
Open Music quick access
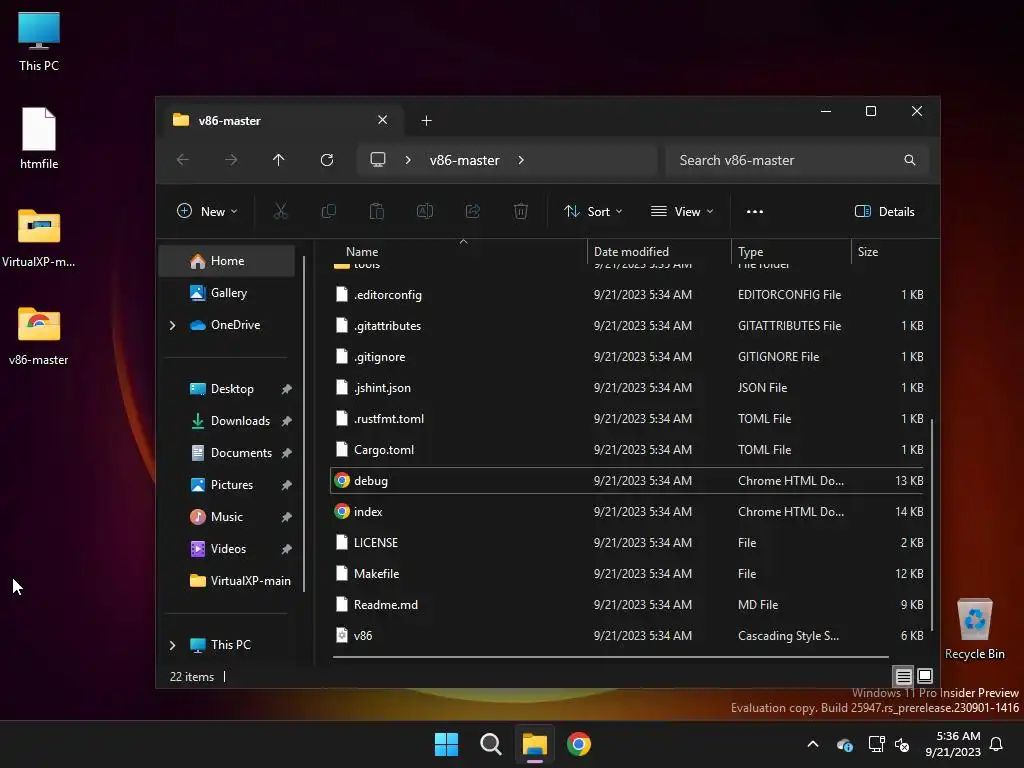click(x=227, y=517)
